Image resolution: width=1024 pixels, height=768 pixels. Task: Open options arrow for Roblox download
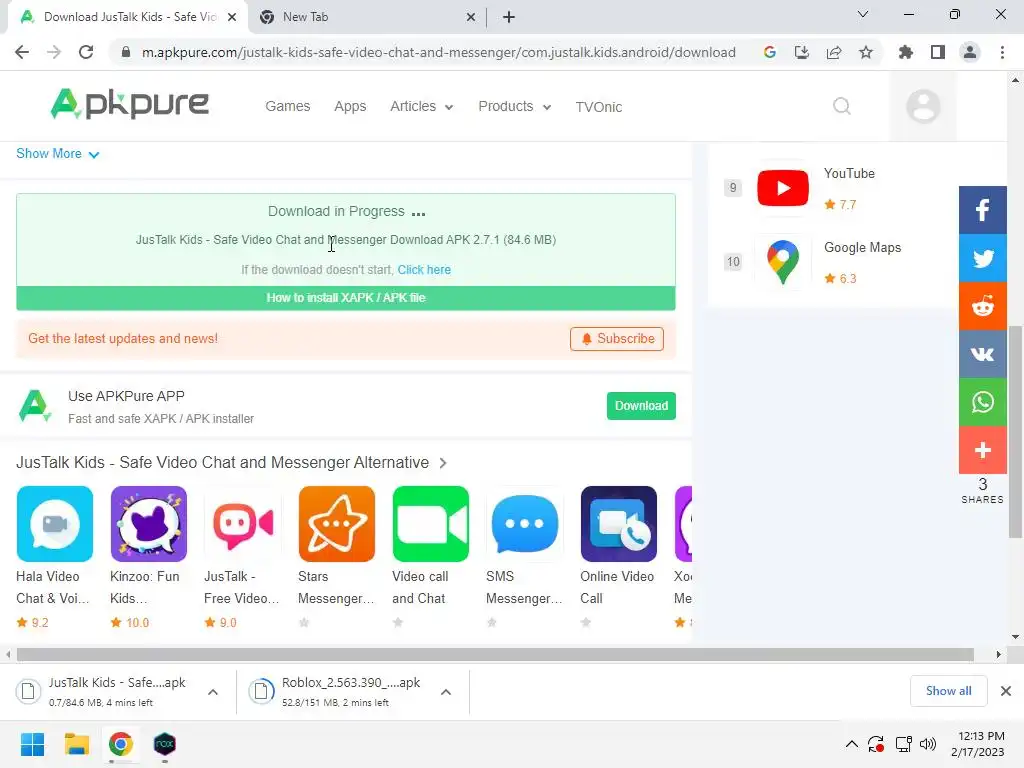click(446, 692)
